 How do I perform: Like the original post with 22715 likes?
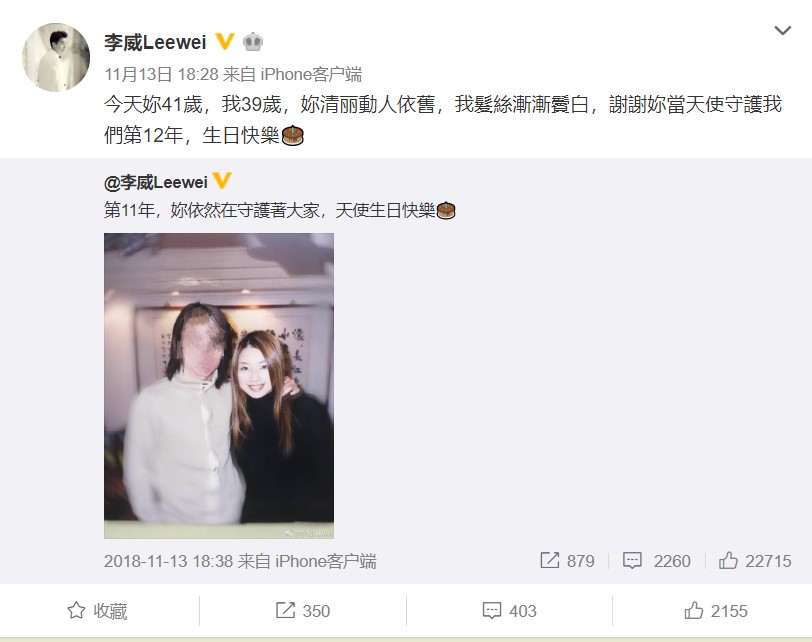(x=755, y=561)
